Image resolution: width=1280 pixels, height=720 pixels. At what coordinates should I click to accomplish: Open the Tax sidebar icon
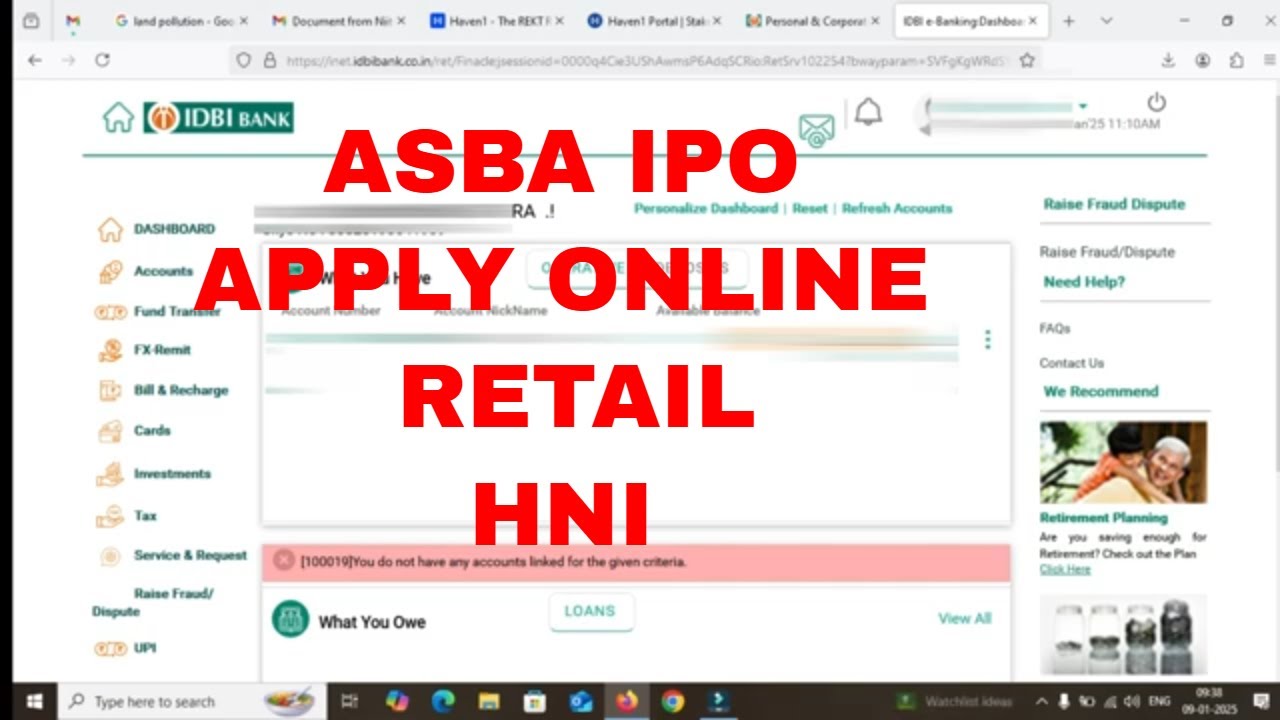coord(110,517)
